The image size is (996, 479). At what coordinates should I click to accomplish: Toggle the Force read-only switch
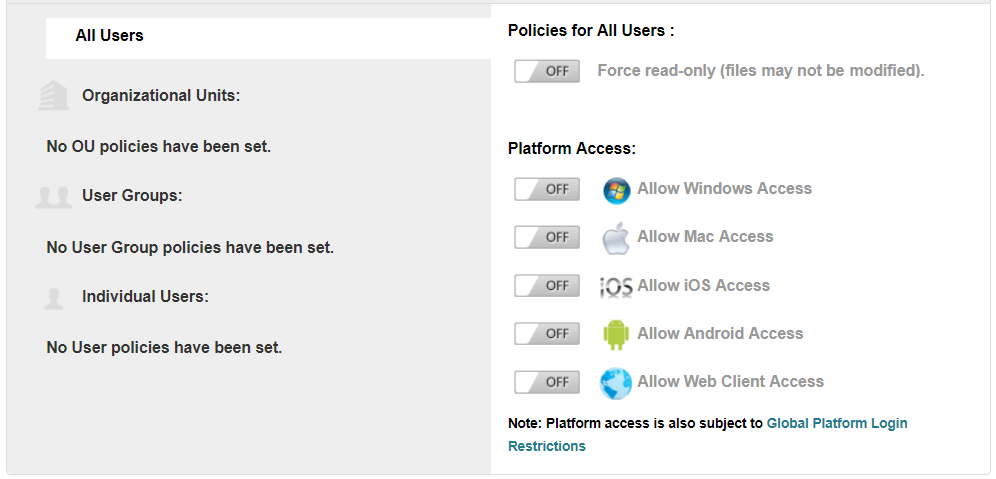click(547, 71)
